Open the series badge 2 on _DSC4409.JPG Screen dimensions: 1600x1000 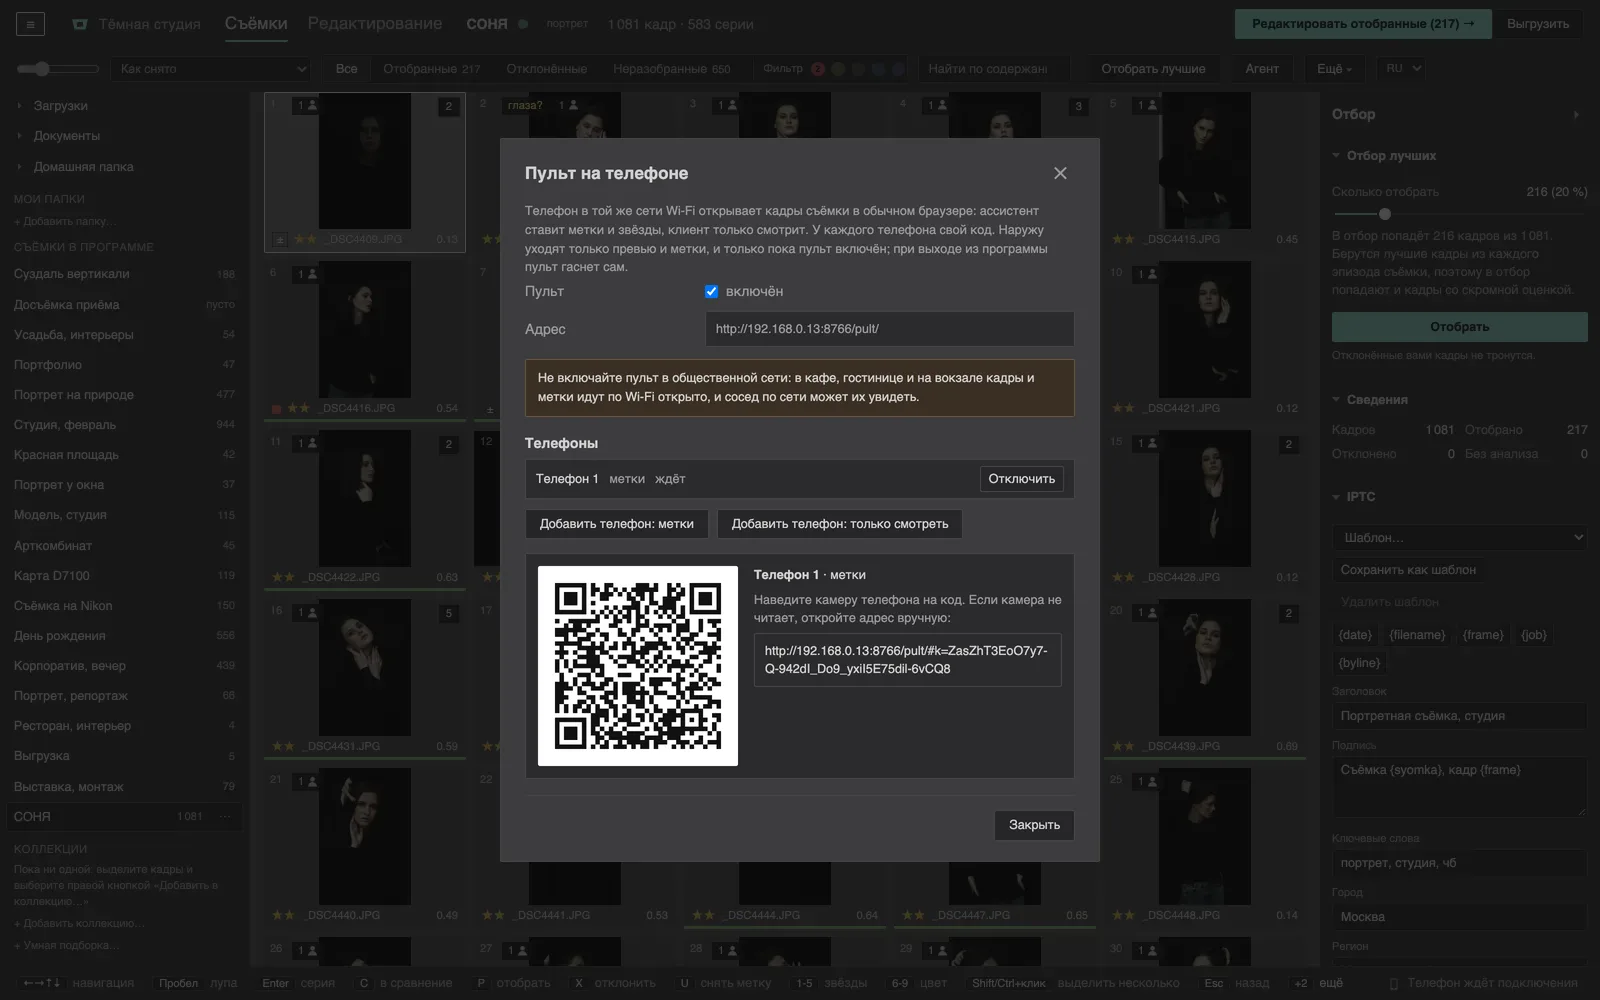[448, 106]
